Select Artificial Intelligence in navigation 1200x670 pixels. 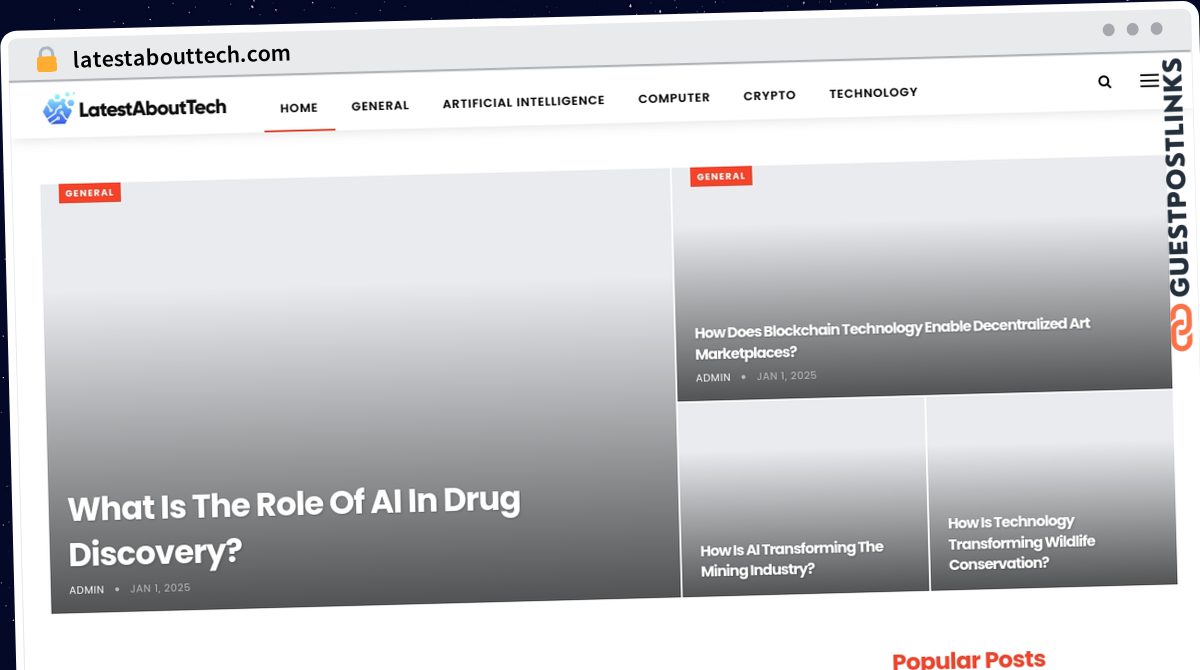(x=523, y=101)
